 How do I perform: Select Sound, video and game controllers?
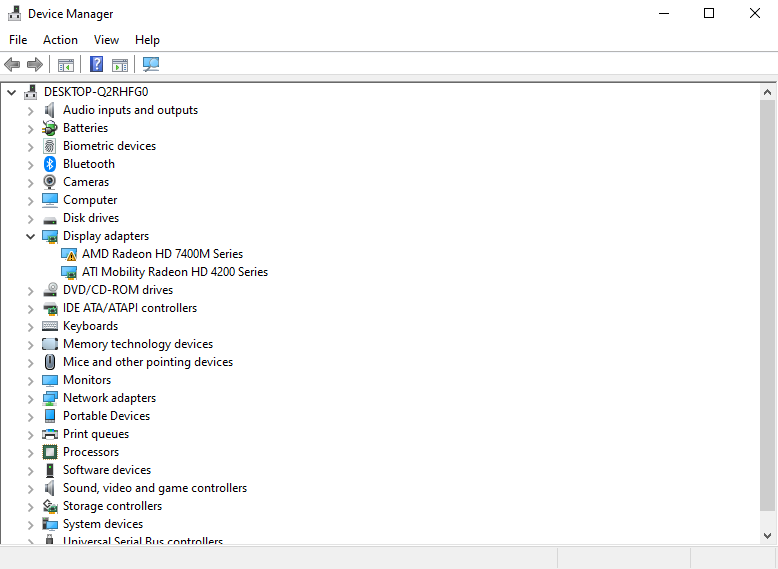[155, 488]
